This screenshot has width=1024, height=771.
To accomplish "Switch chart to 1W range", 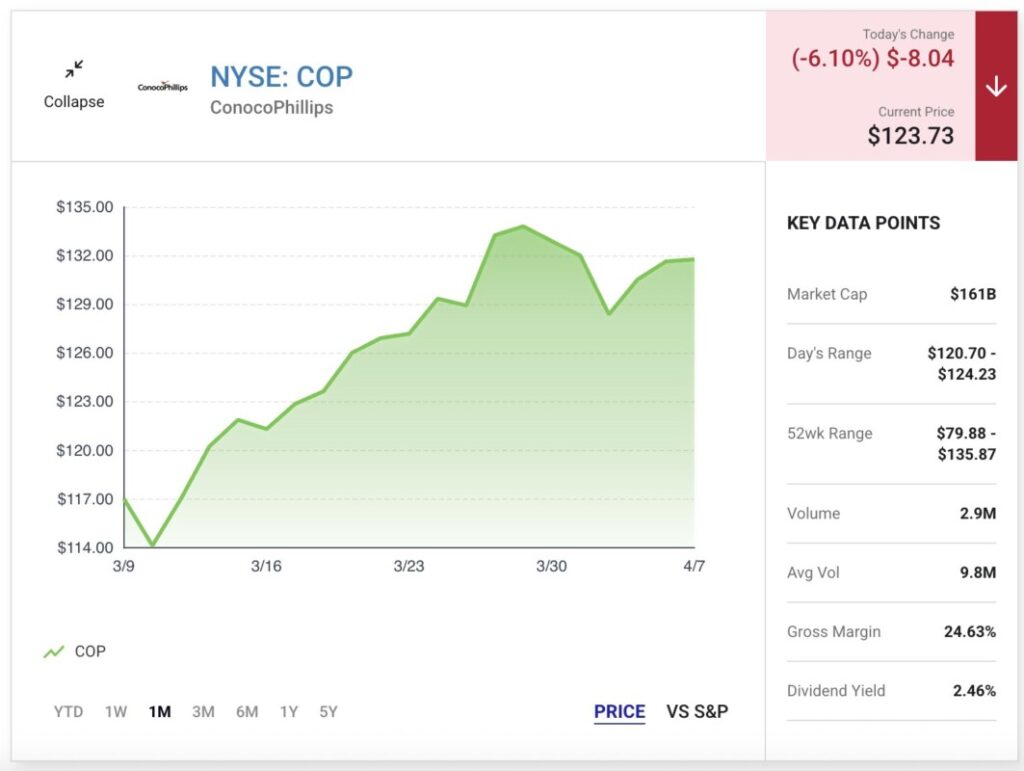I will (116, 712).
